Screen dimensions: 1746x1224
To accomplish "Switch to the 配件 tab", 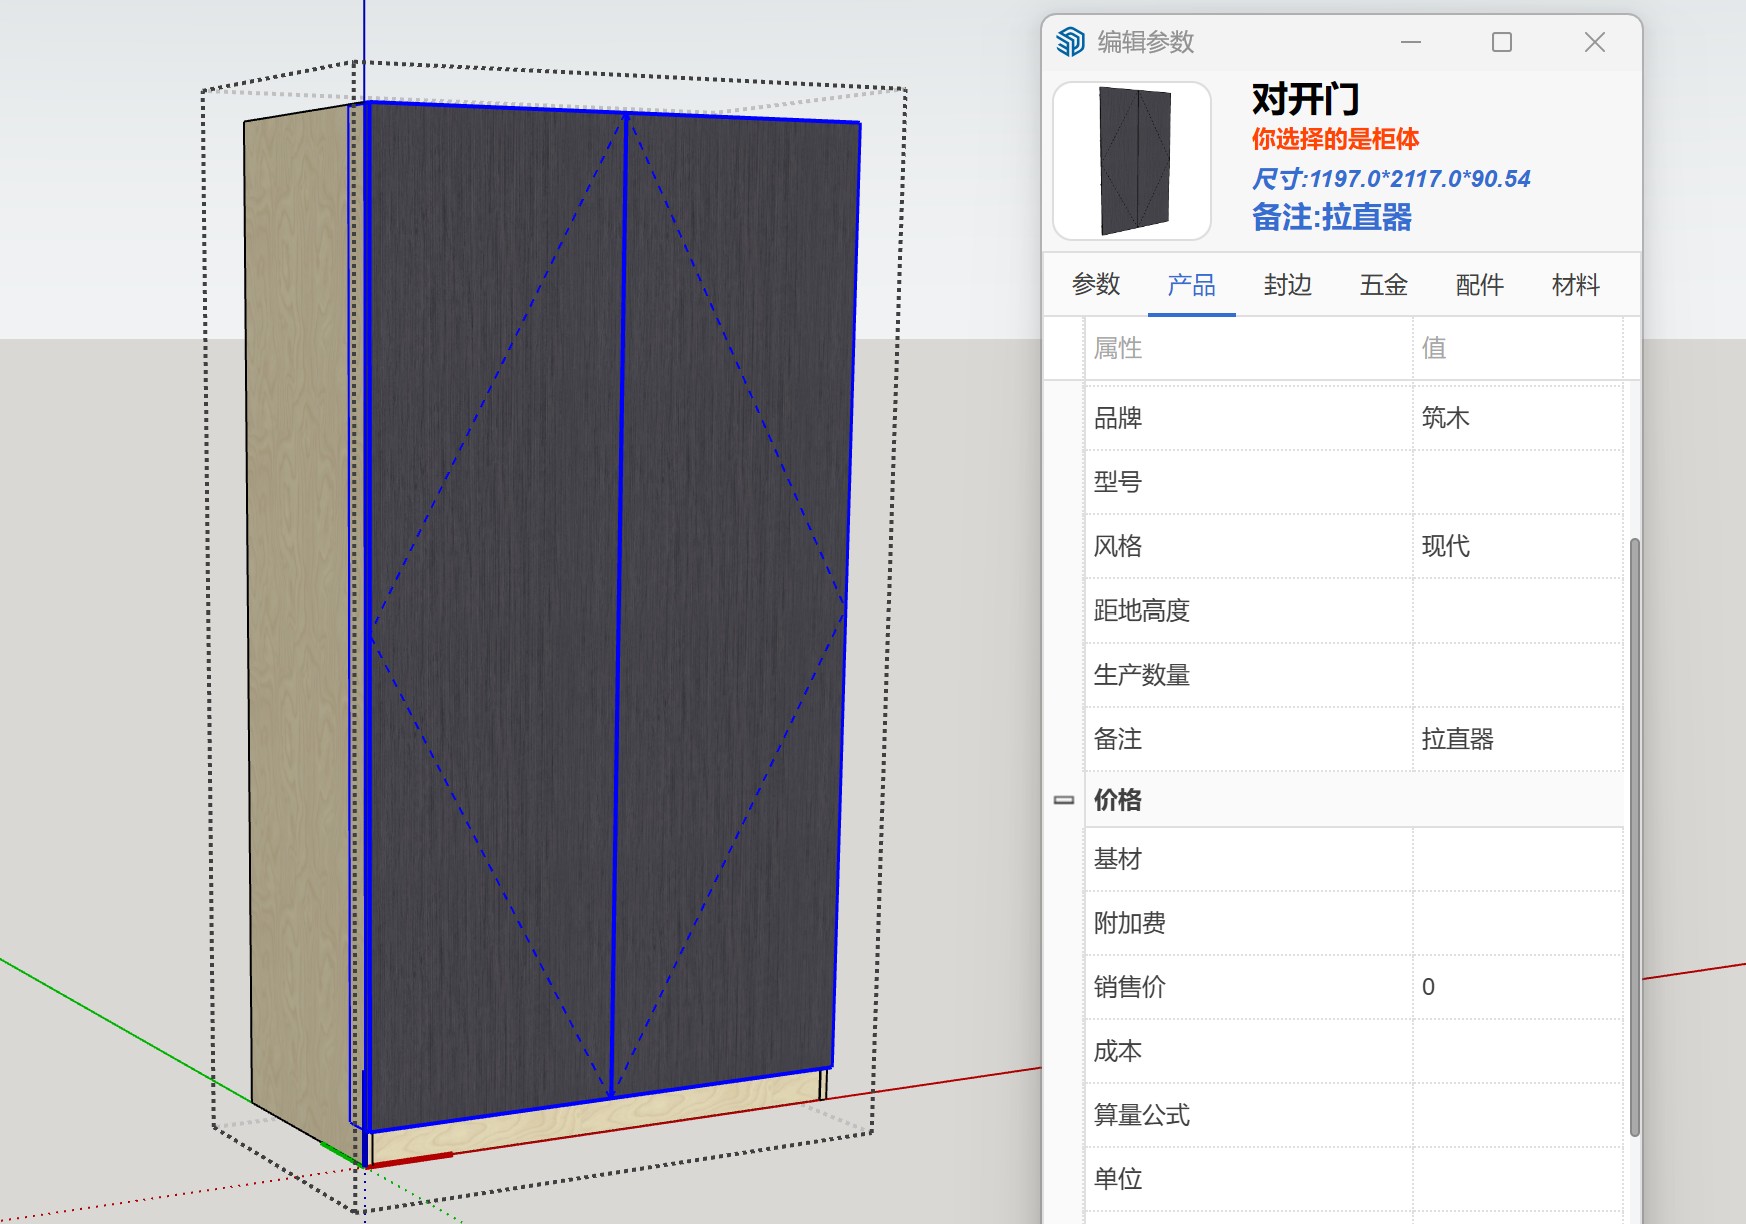I will 1479,285.
